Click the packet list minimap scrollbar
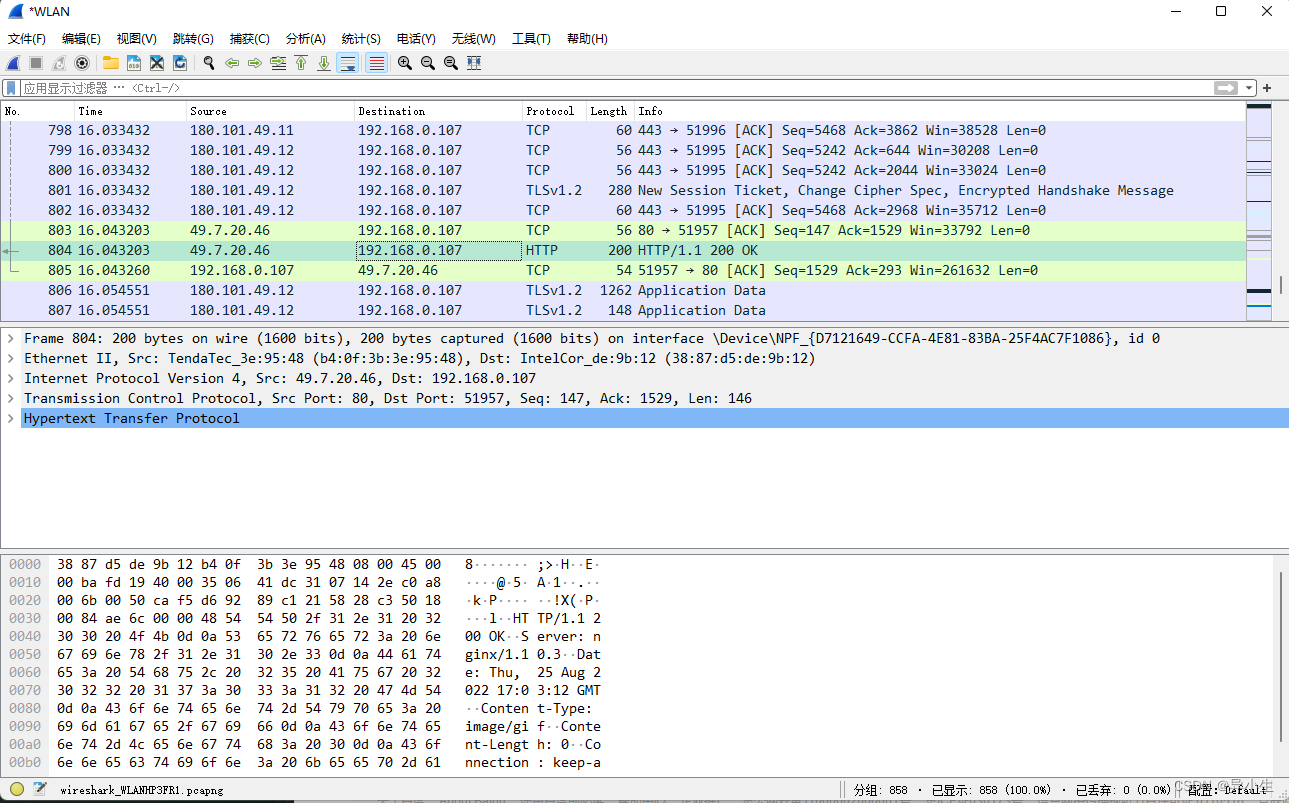1289x803 pixels. pyautogui.click(x=1259, y=210)
